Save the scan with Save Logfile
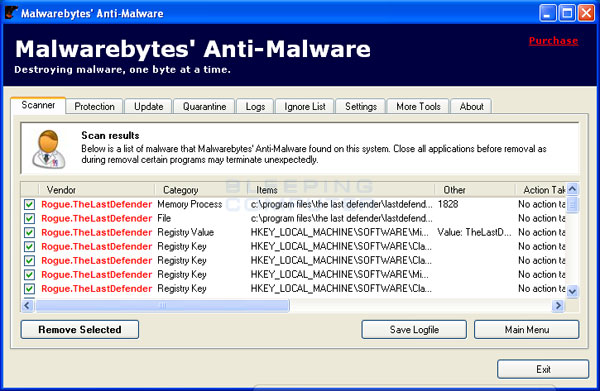Viewport: 600px width, 391px height. tap(414, 329)
